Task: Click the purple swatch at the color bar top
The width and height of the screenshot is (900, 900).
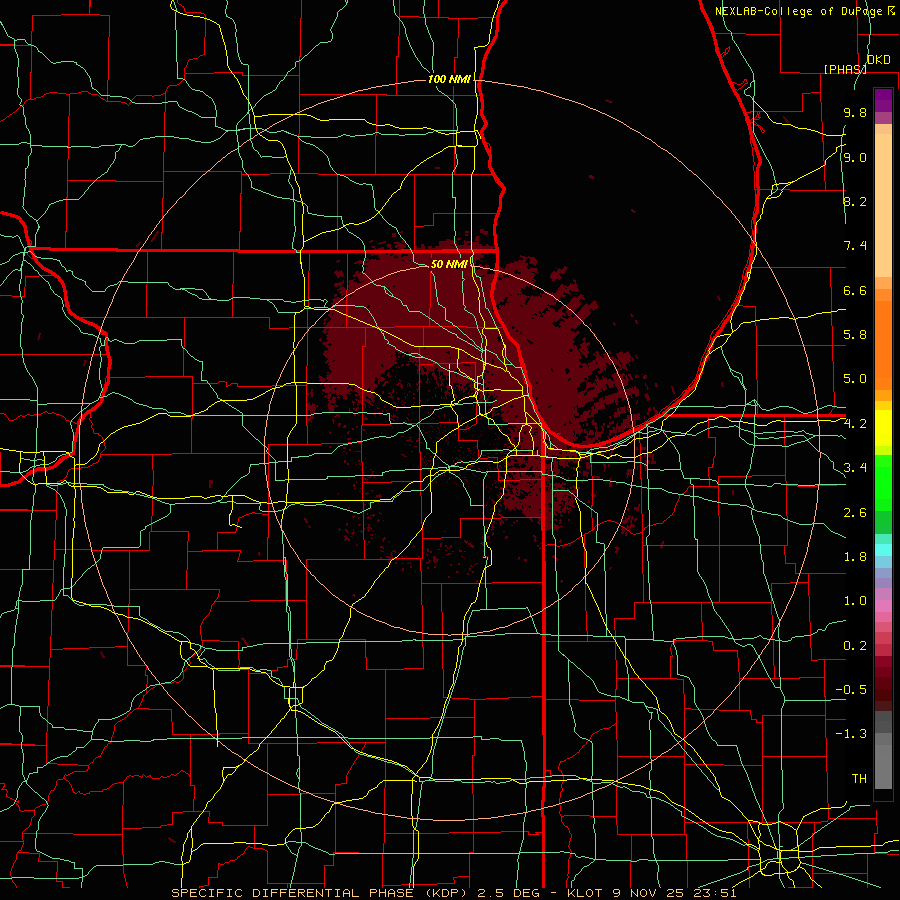Action: (883, 100)
